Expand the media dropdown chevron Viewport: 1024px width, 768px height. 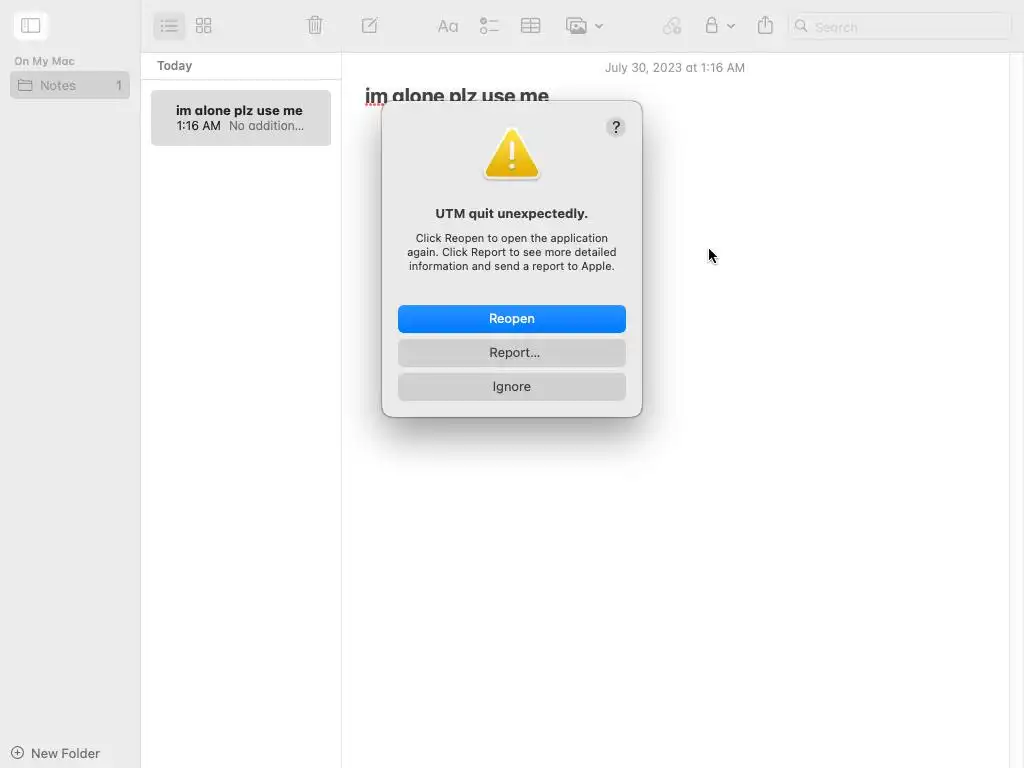point(599,27)
